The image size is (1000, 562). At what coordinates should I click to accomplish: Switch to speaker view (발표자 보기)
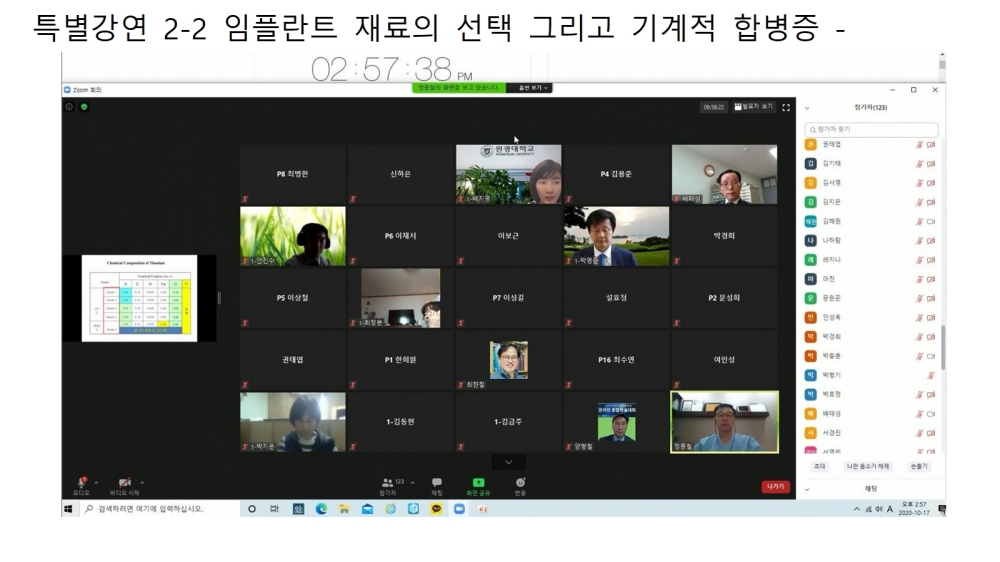pyautogui.click(x=754, y=107)
